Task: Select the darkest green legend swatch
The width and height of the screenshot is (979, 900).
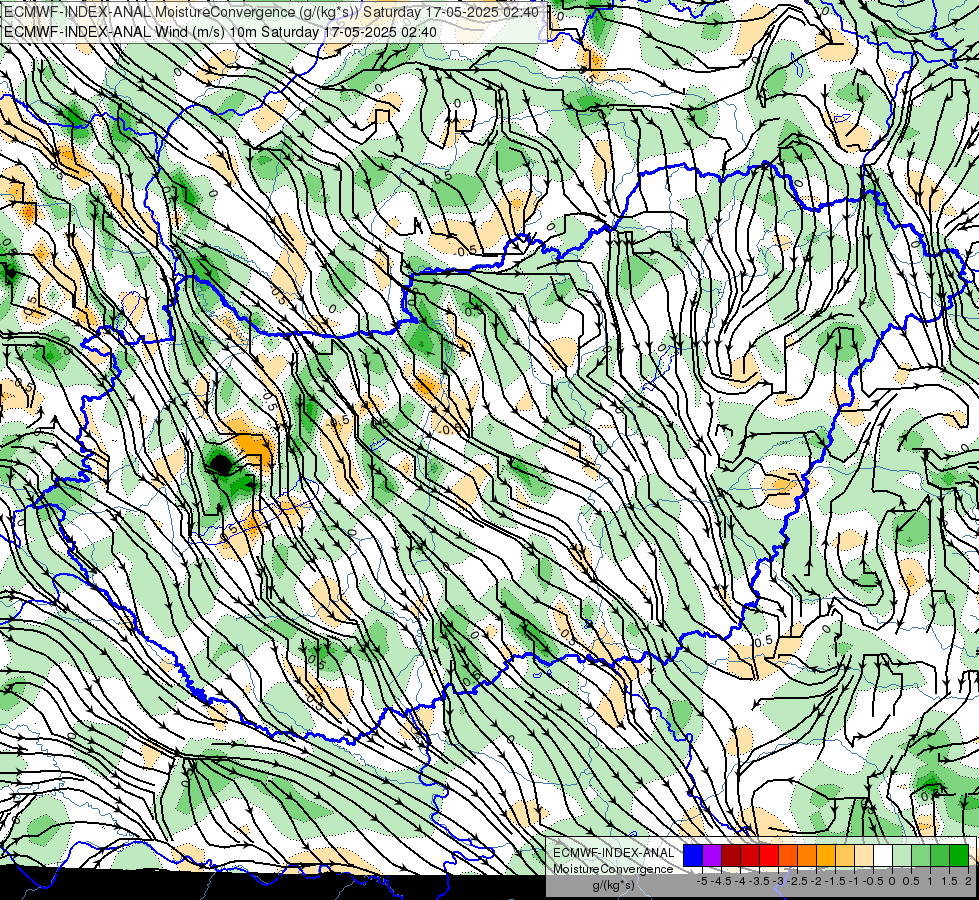Action: 959,855
